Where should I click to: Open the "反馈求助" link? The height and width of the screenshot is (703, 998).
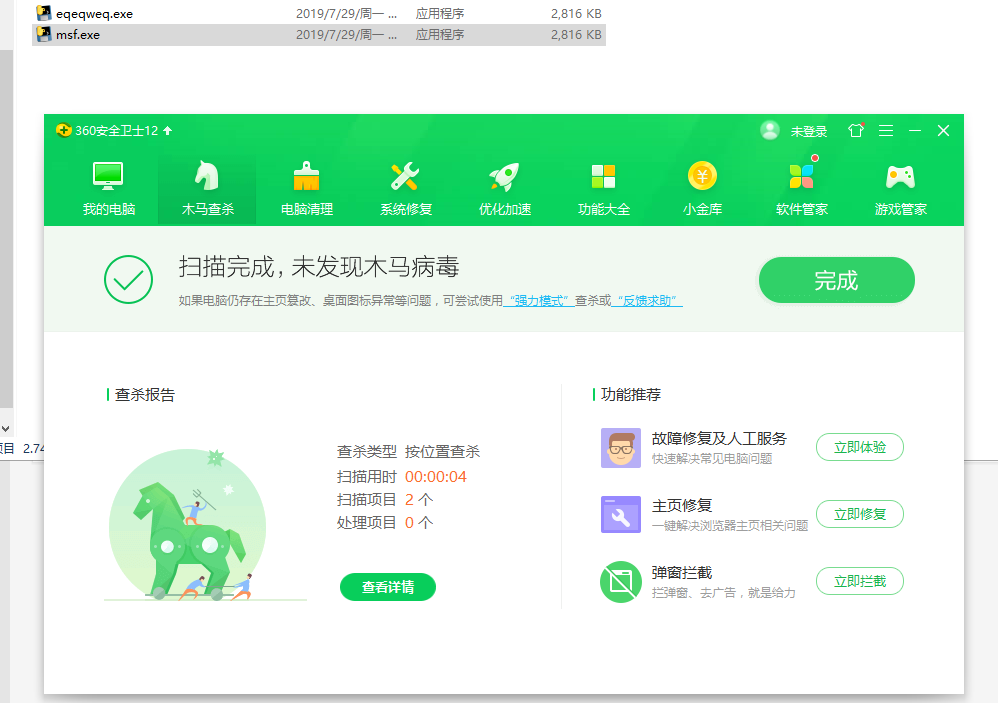[x=647, y=300]
